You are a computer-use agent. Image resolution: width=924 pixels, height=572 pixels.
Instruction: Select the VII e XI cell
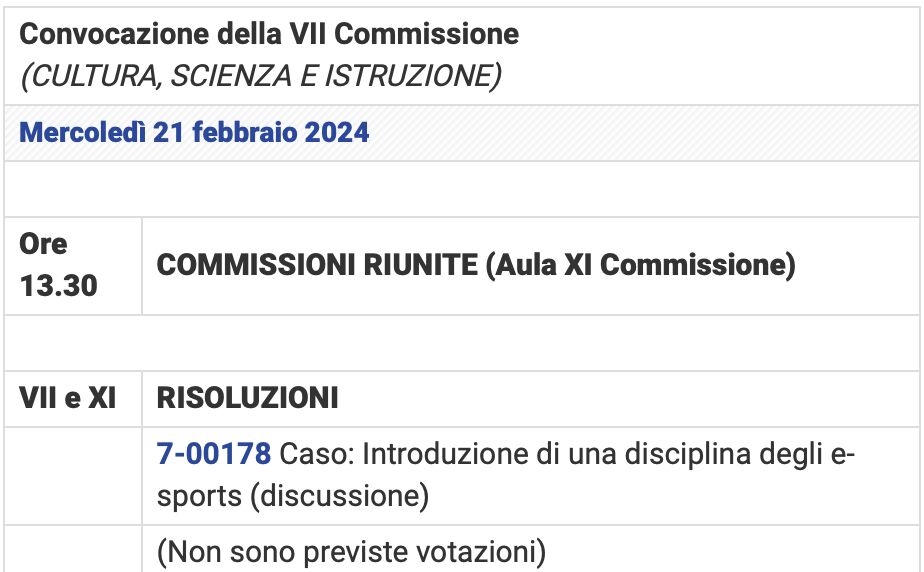pyautogui.click(x=68, y=398)
